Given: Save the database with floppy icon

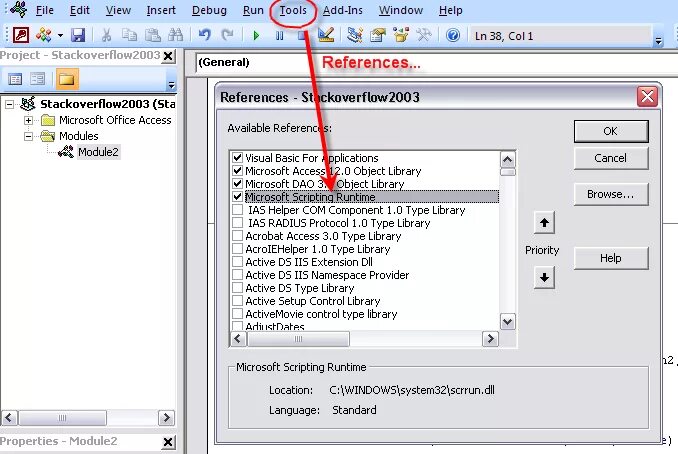Looking at the screenshot, I should pyautogui.click(x=78, y=35).
